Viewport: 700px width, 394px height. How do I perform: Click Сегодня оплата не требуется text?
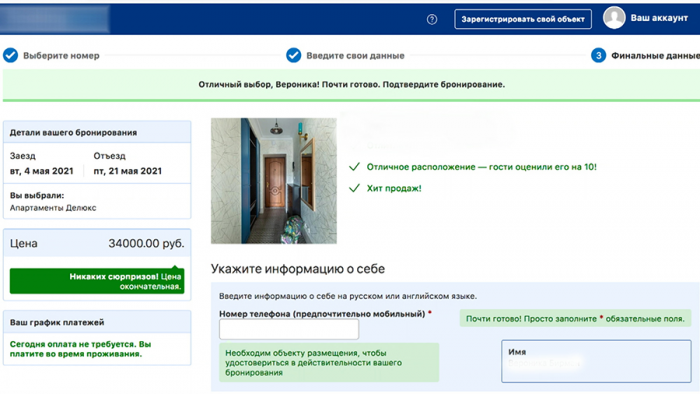pos(80,349)
